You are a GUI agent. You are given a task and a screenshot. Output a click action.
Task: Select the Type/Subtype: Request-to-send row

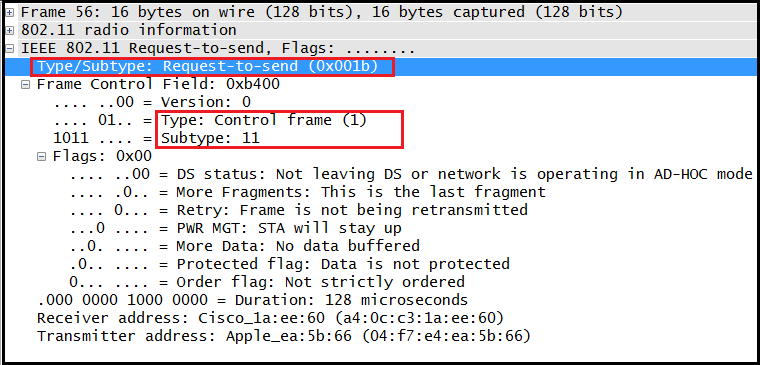click(381, 66)
